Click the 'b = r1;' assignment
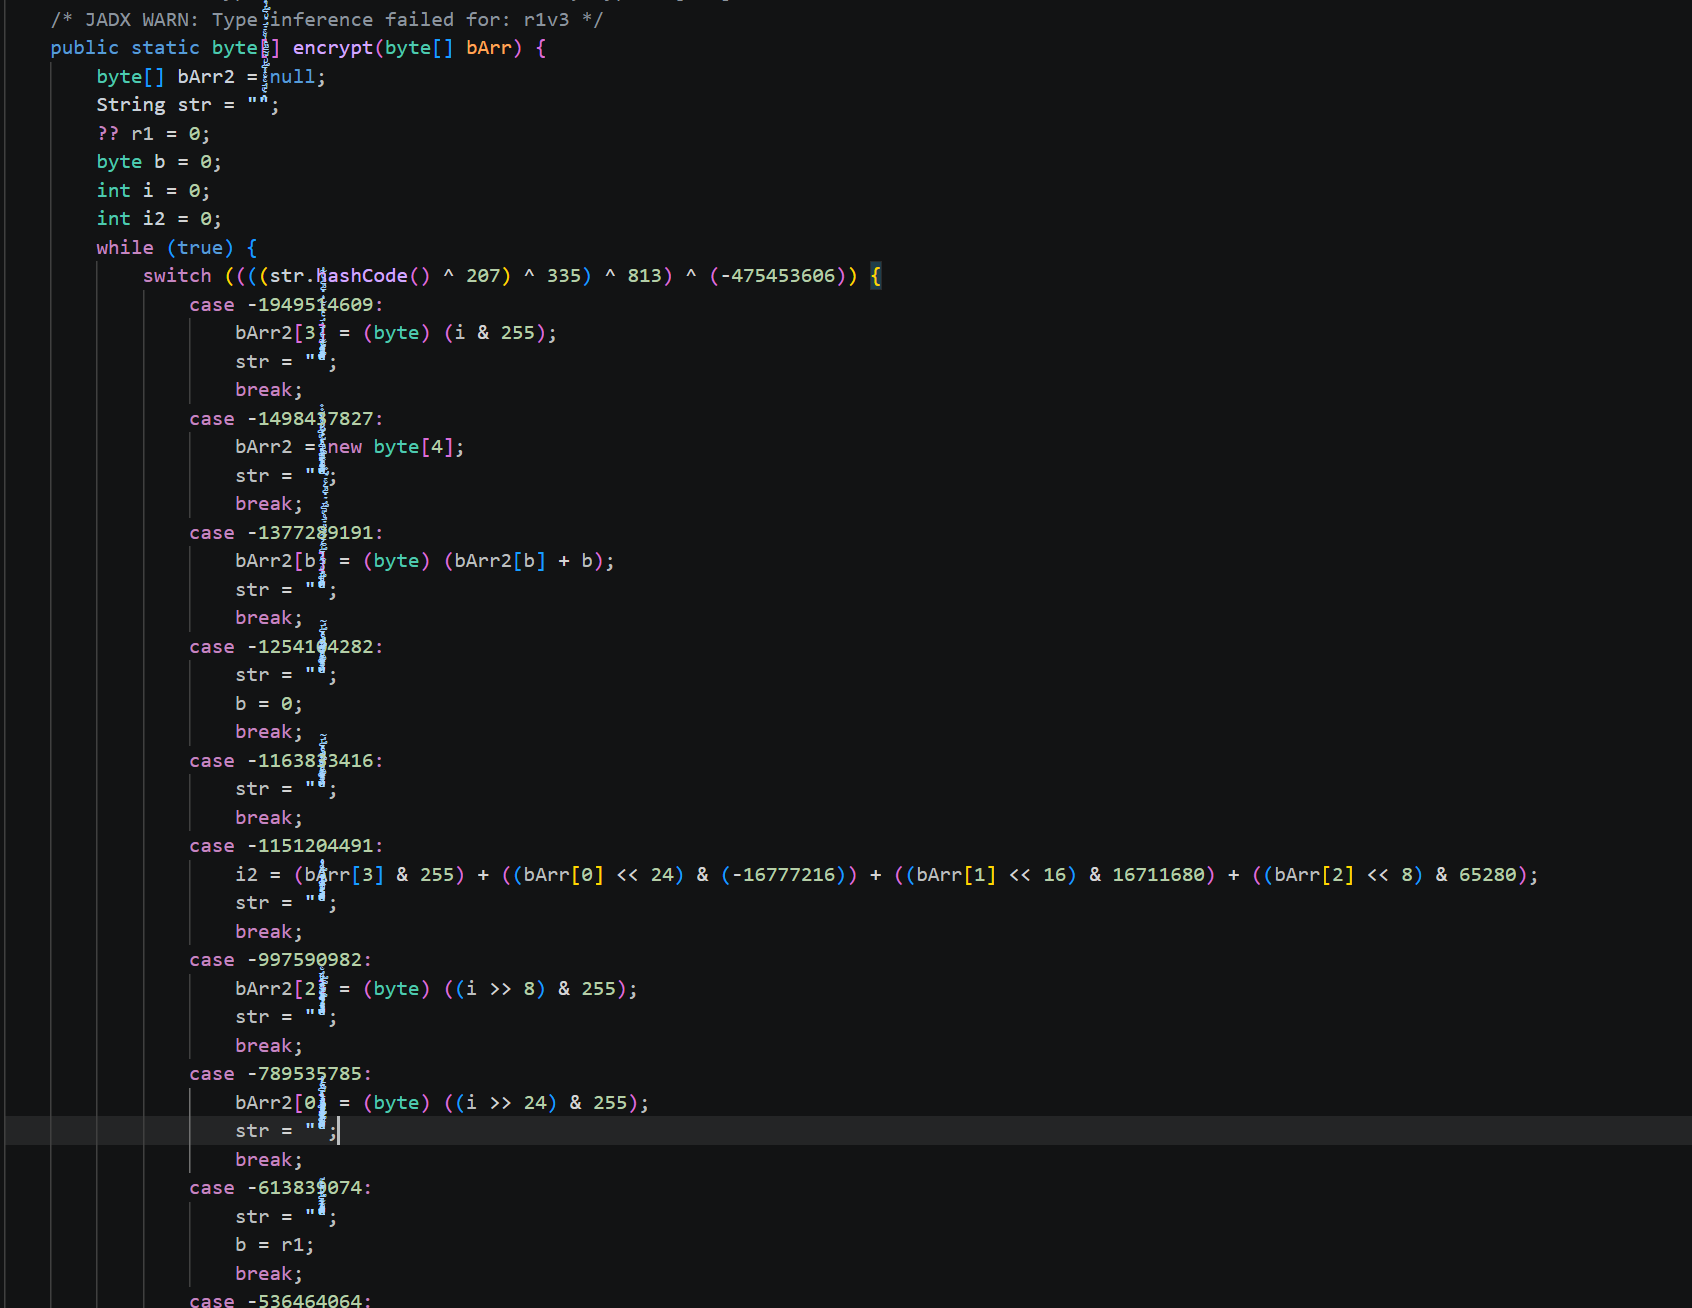This screenshot has height=1308, width=1692. click(275, 1245)
